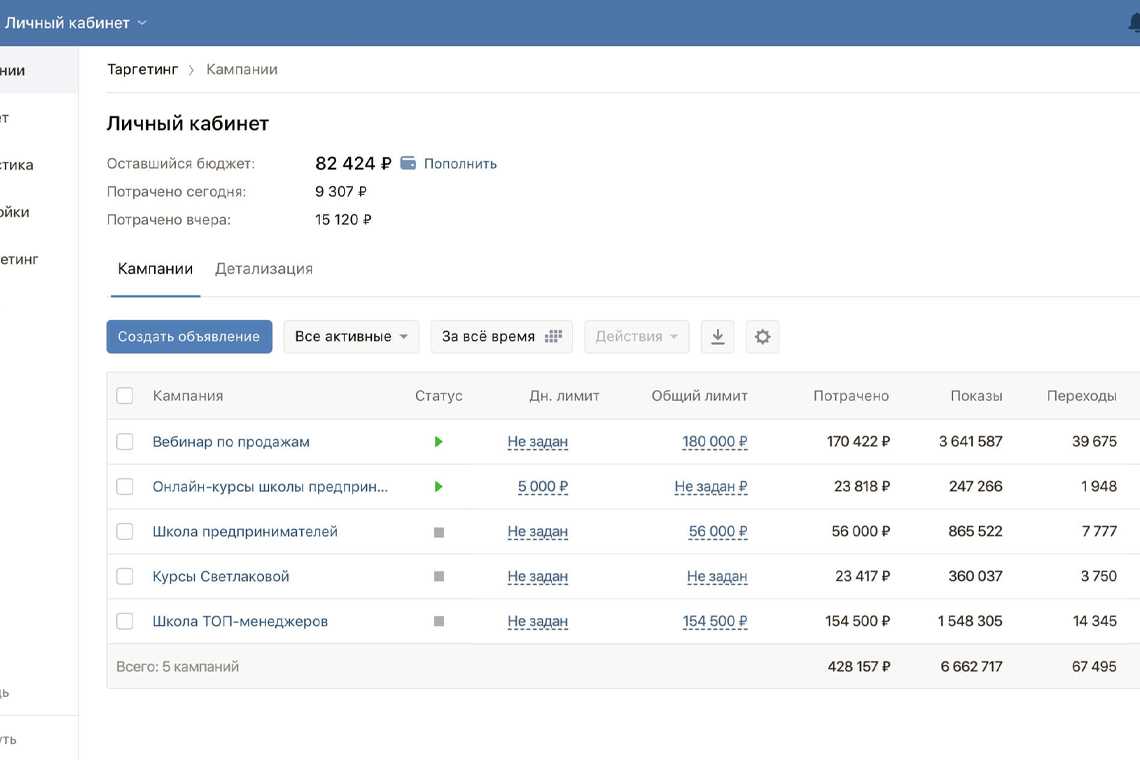Open table settings gear icon
The image size is (1140, 760).
click(762, 337)
